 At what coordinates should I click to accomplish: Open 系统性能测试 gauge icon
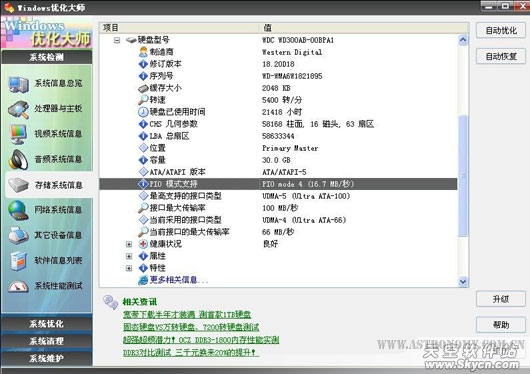click(18, 286)
